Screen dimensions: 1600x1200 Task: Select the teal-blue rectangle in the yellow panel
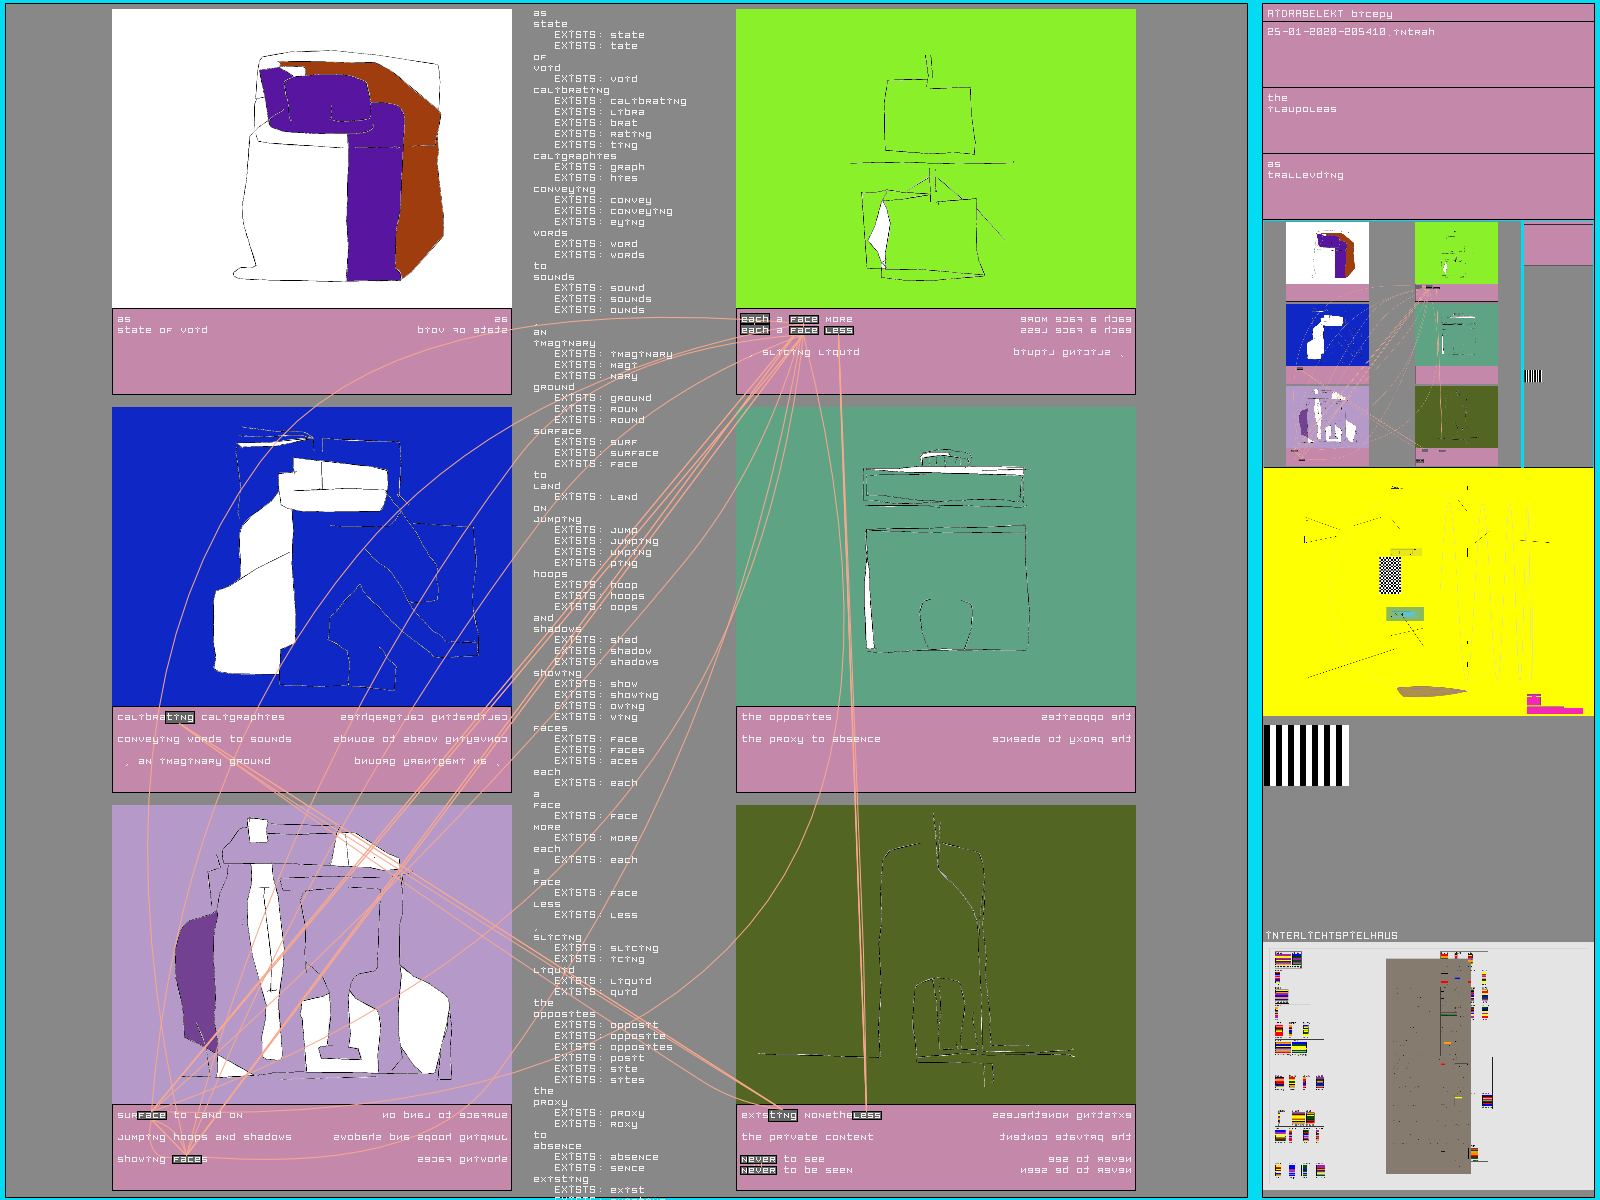1404,614
